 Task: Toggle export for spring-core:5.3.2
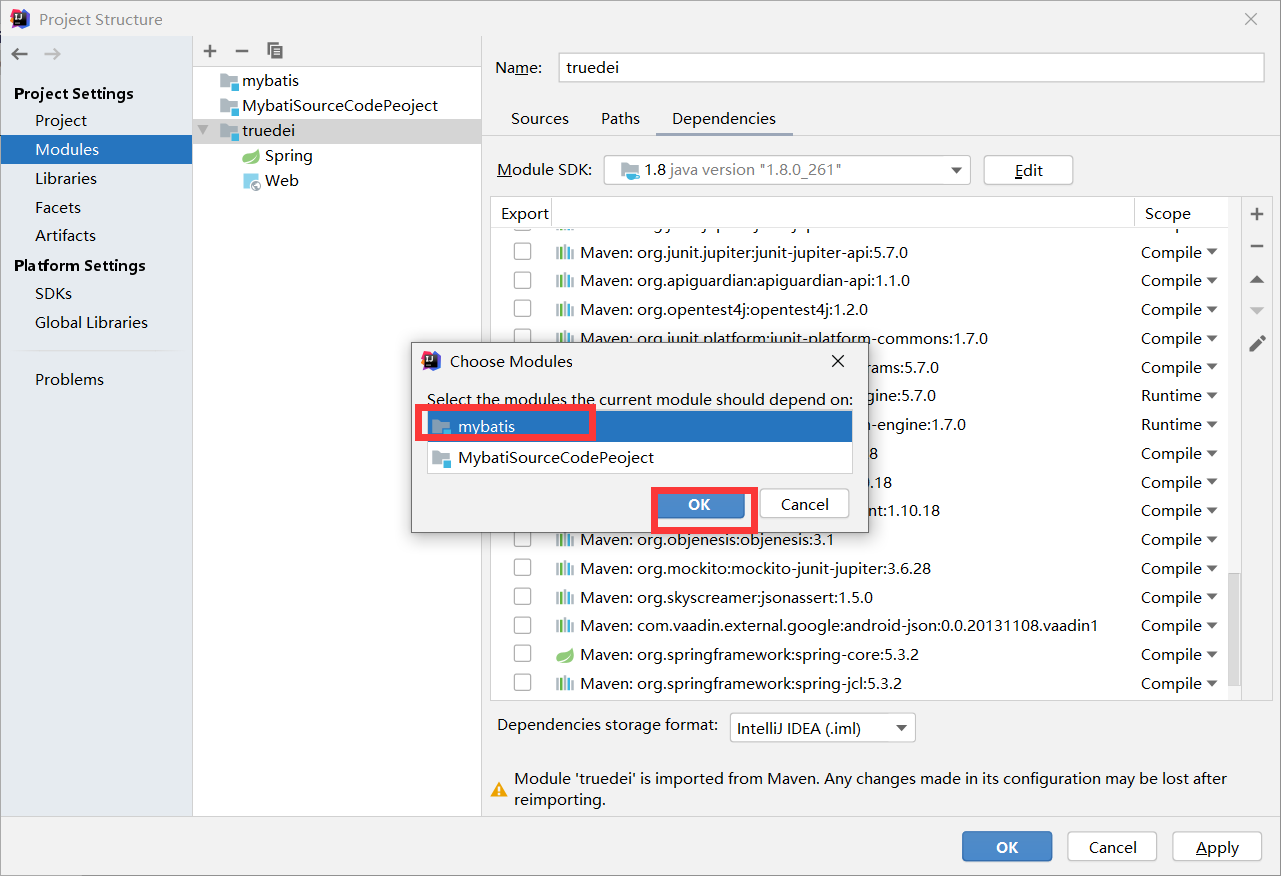coord(522,654)
